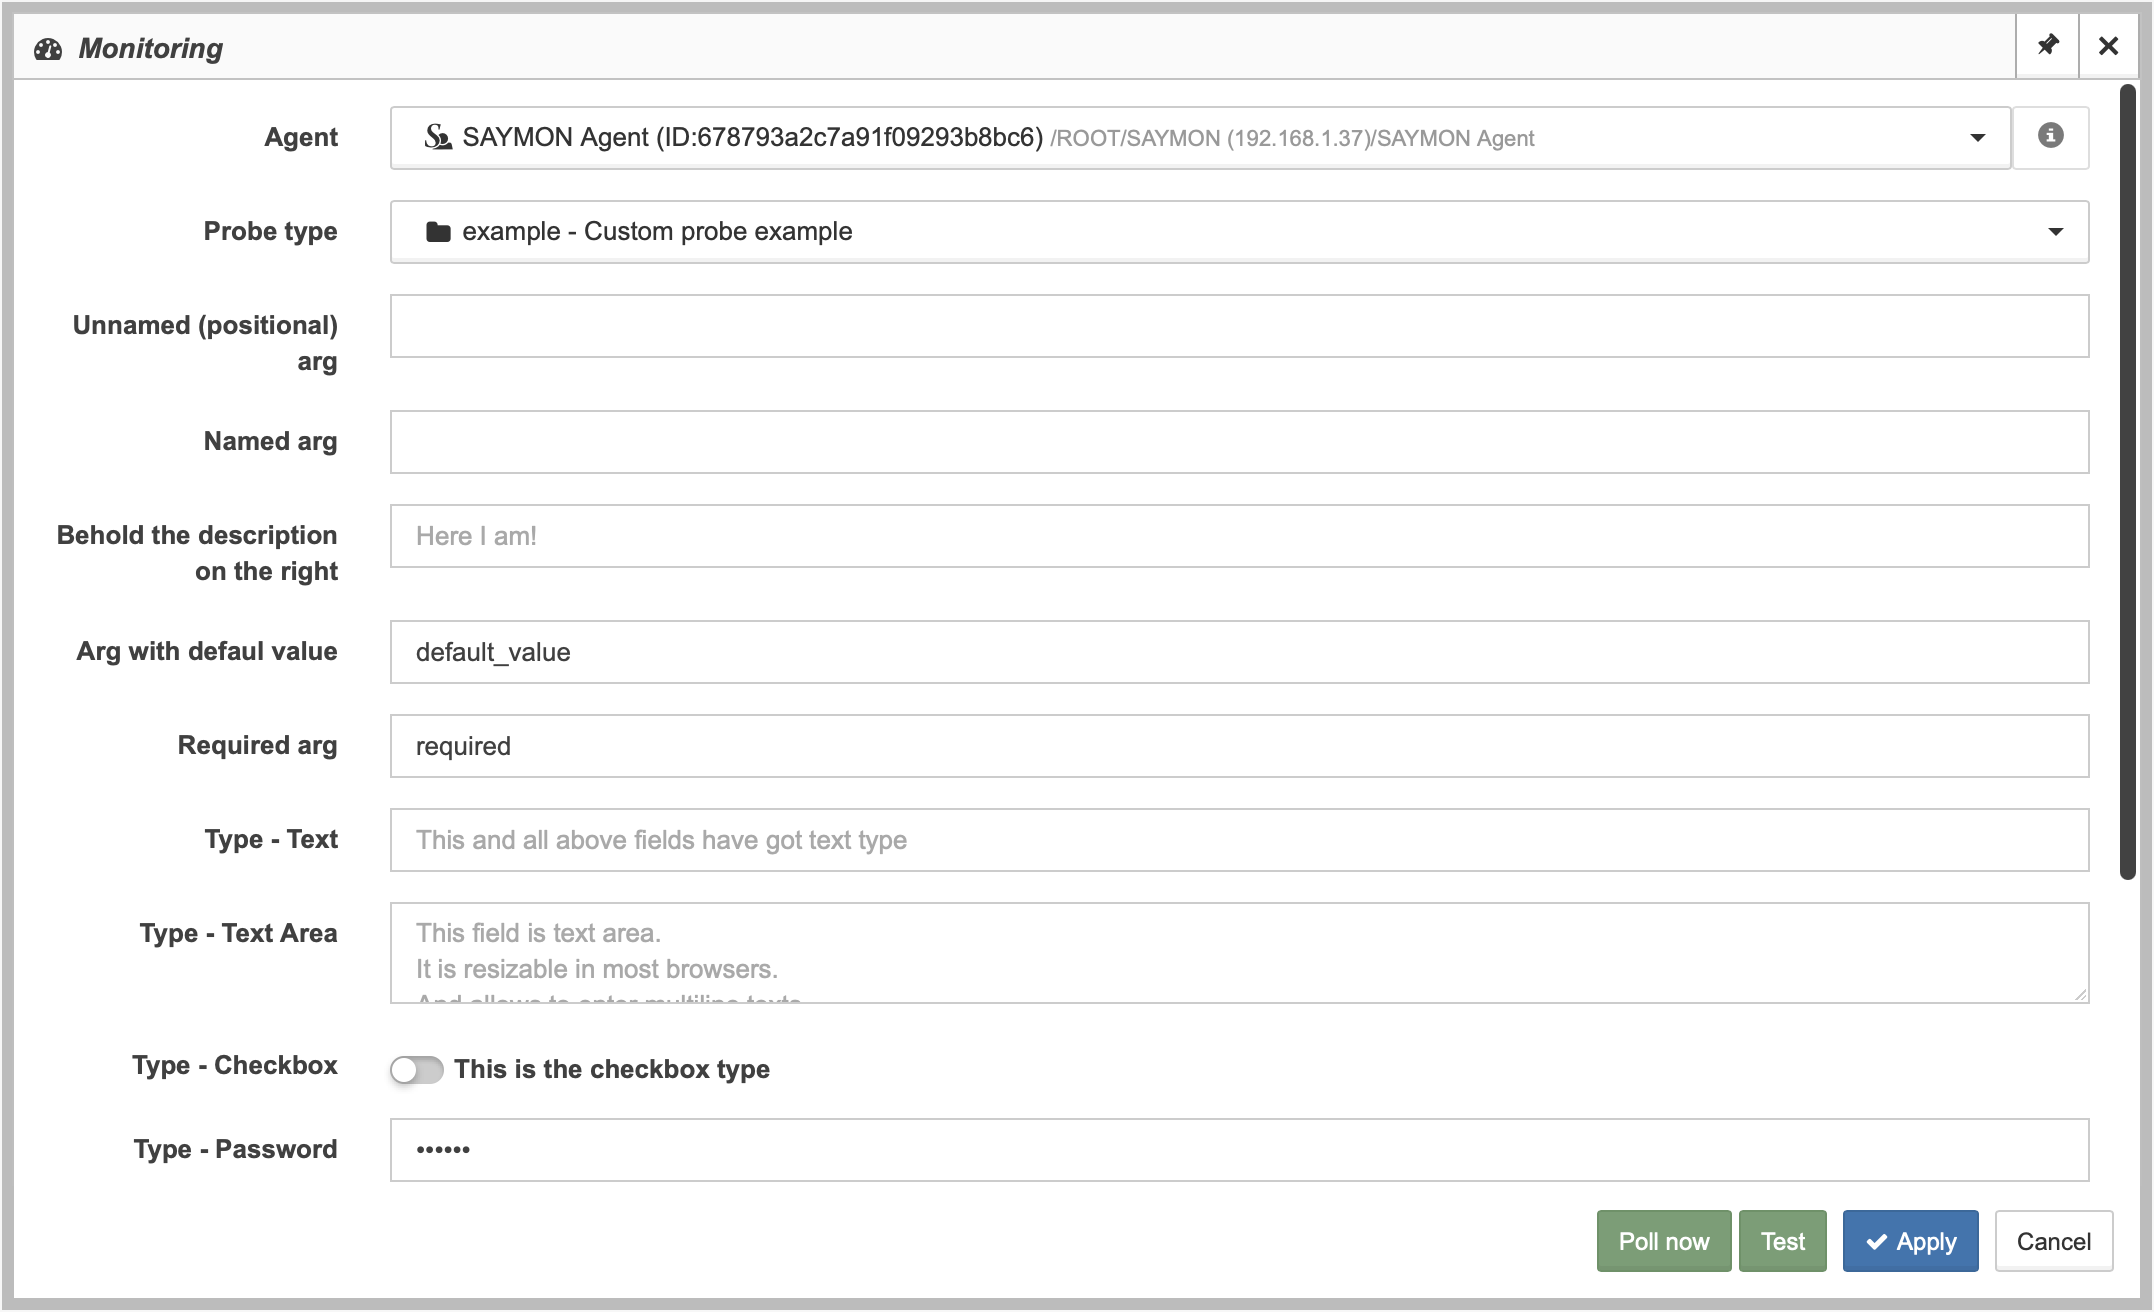The image size is (2154, 1312).
Task: Close the Monitoring dialog
Action: click(x=2108, y=46)
